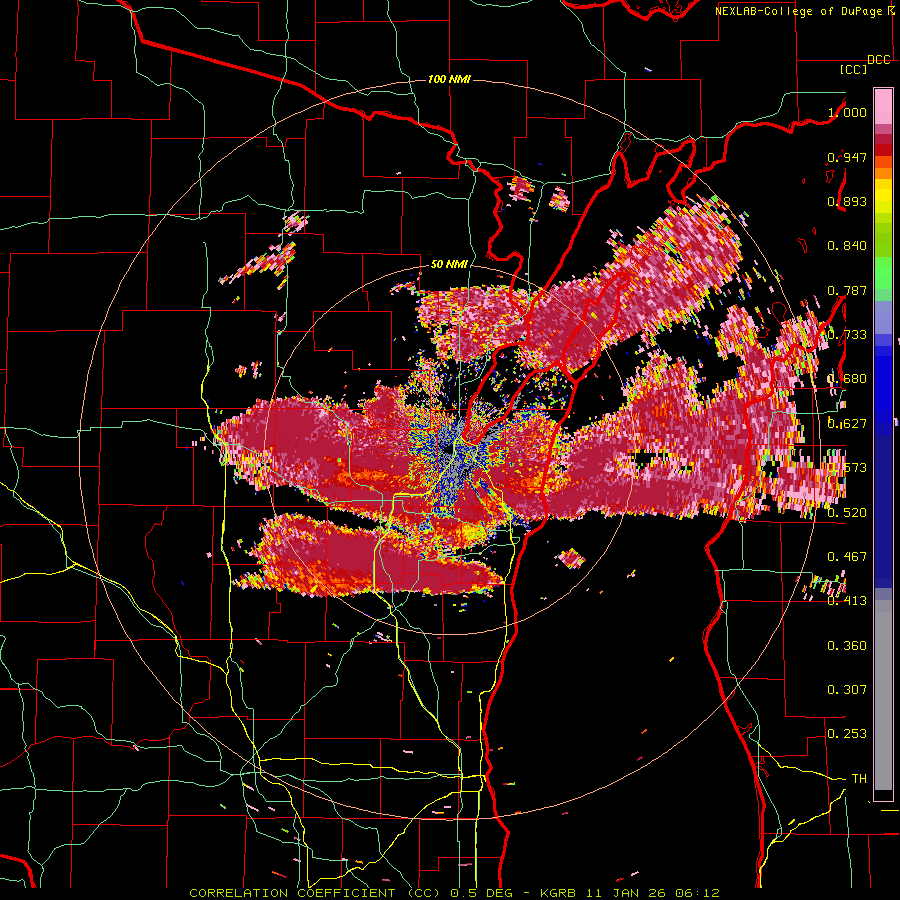
Task: Click the 0.733 scale value
Action: tap(847, 335)
